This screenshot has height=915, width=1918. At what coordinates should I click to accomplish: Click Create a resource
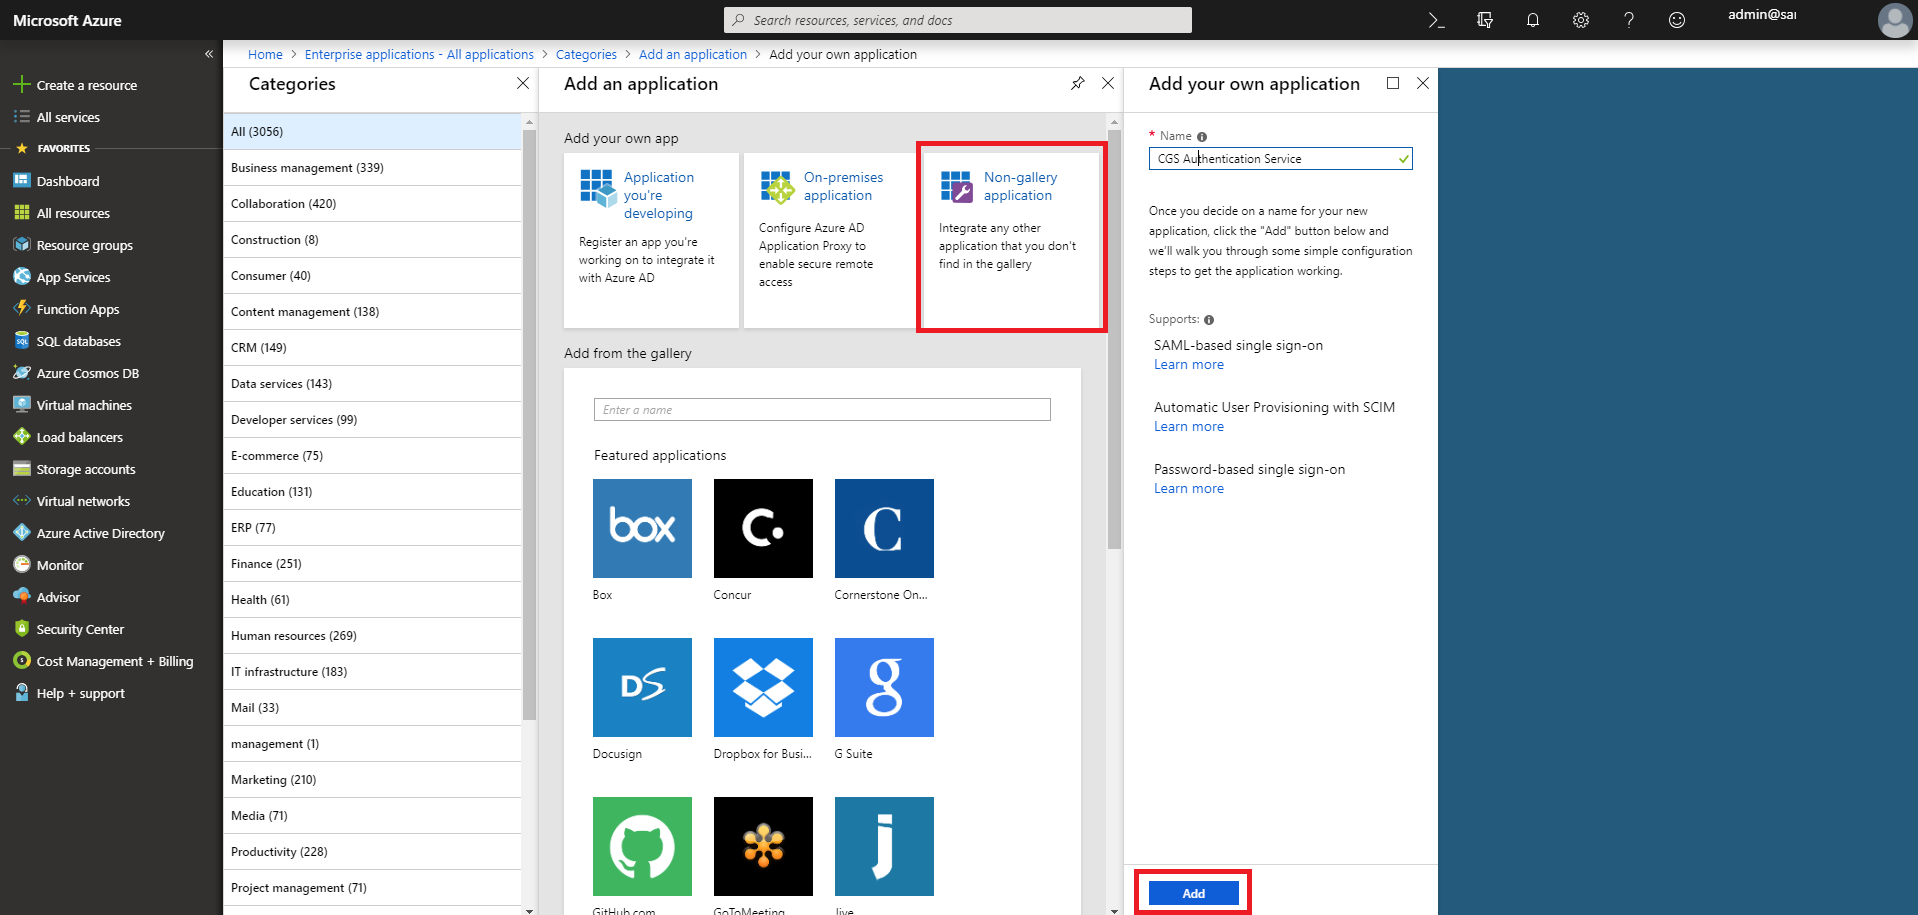pyautogui.click(x=87, y=85)
